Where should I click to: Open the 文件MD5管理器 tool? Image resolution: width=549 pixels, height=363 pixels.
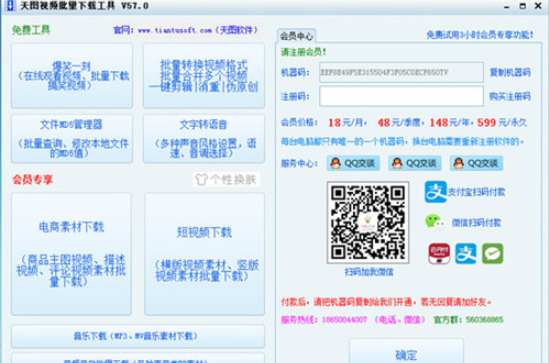coord(72,139)
